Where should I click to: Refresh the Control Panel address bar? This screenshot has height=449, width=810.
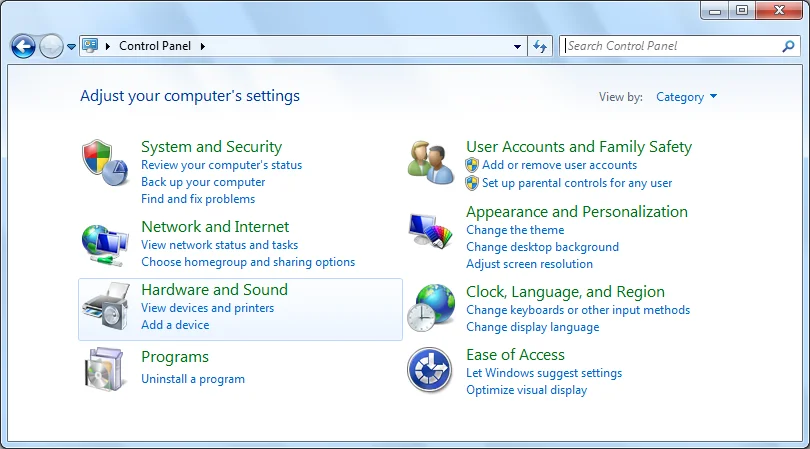541,46
